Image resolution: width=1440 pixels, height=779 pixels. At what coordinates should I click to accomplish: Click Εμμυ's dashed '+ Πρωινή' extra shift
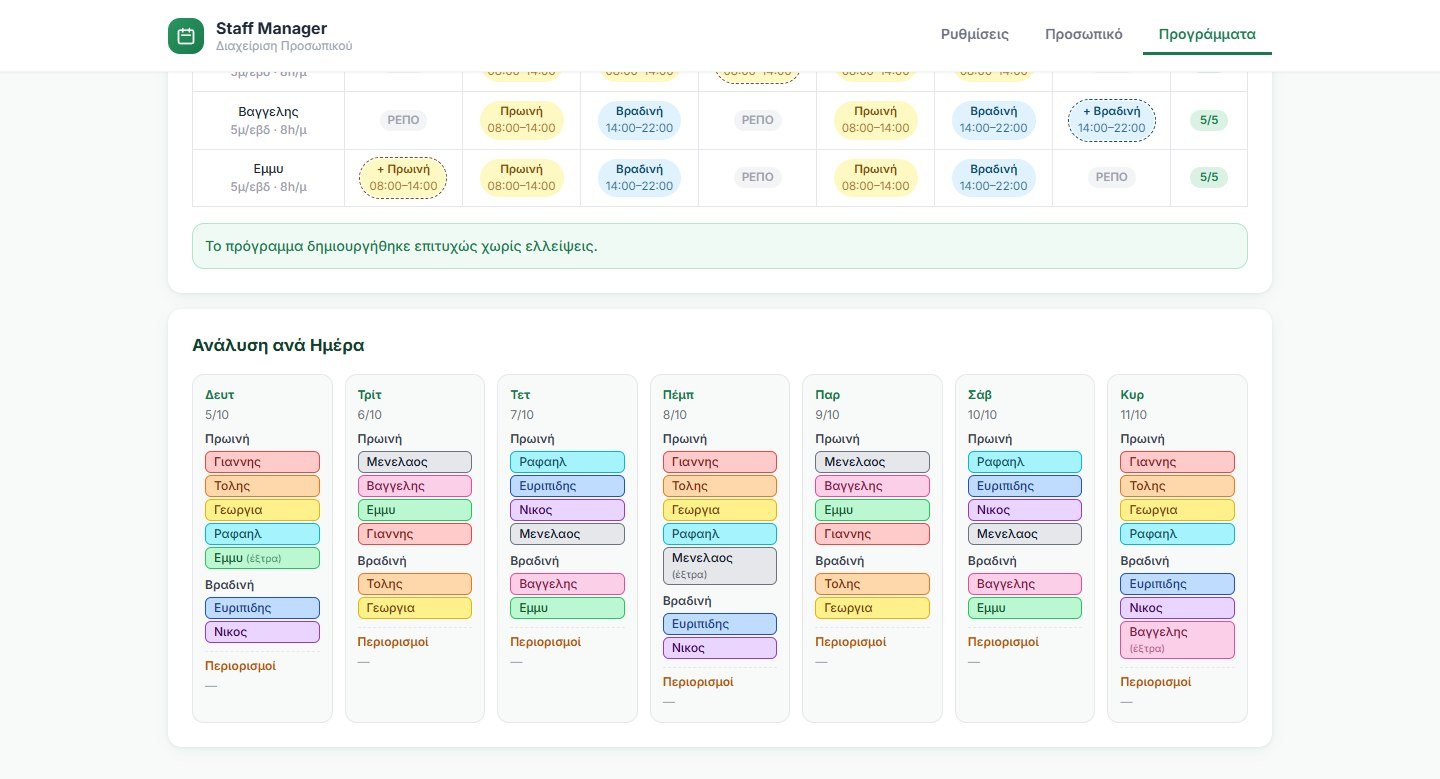[x=403, y=178]
